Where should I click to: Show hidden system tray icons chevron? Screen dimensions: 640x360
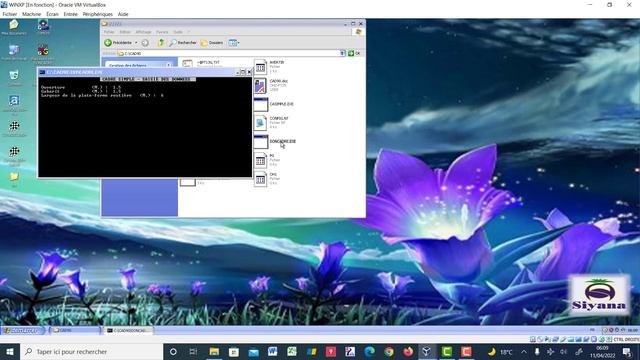[x=524, y=351]
